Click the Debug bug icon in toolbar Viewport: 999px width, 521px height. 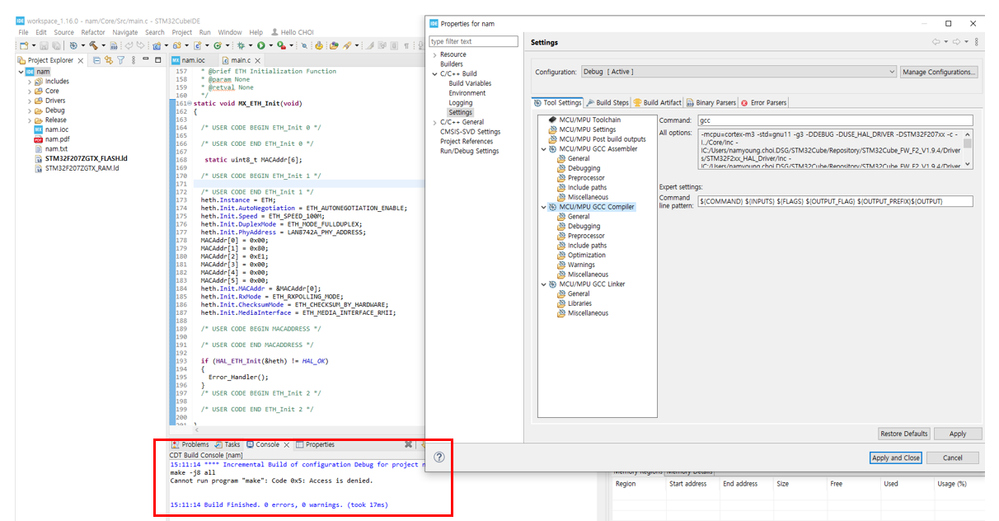pos(240,46)
